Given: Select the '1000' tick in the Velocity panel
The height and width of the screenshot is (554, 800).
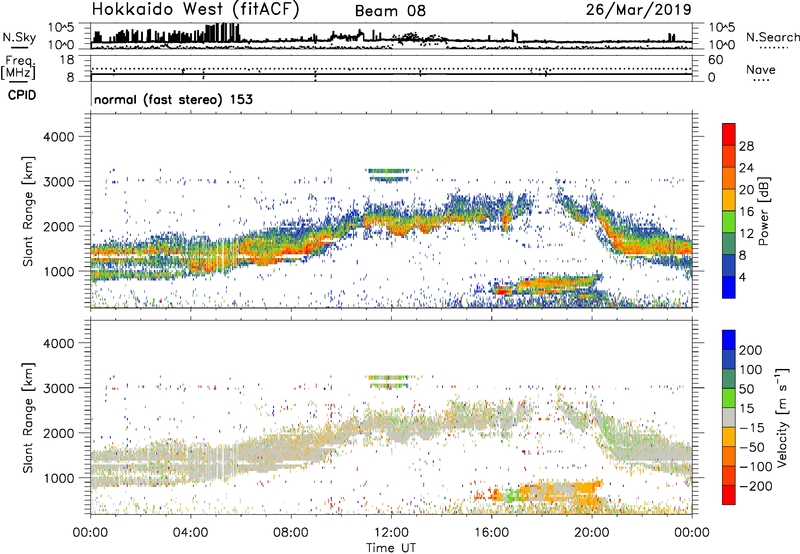Looking at the screenshot, I should pos(58,478).
